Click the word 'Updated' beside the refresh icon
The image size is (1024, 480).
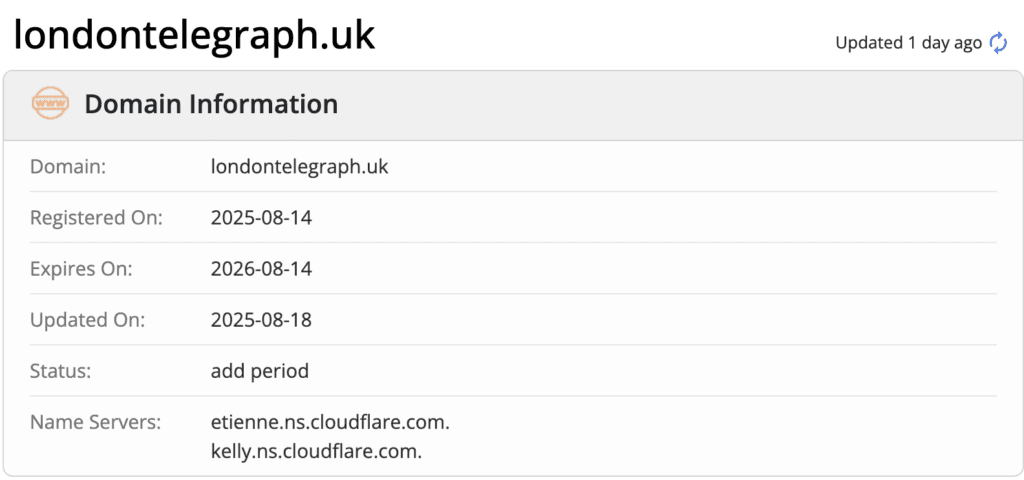[869, 43]
